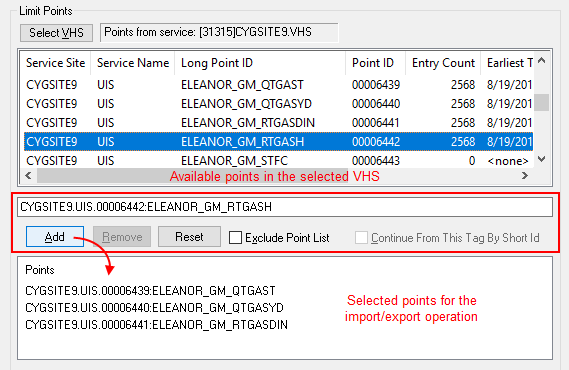This screenshot has height=370, width=569.
Task: Click the Points from service text field
Action: tap(219, 32)
